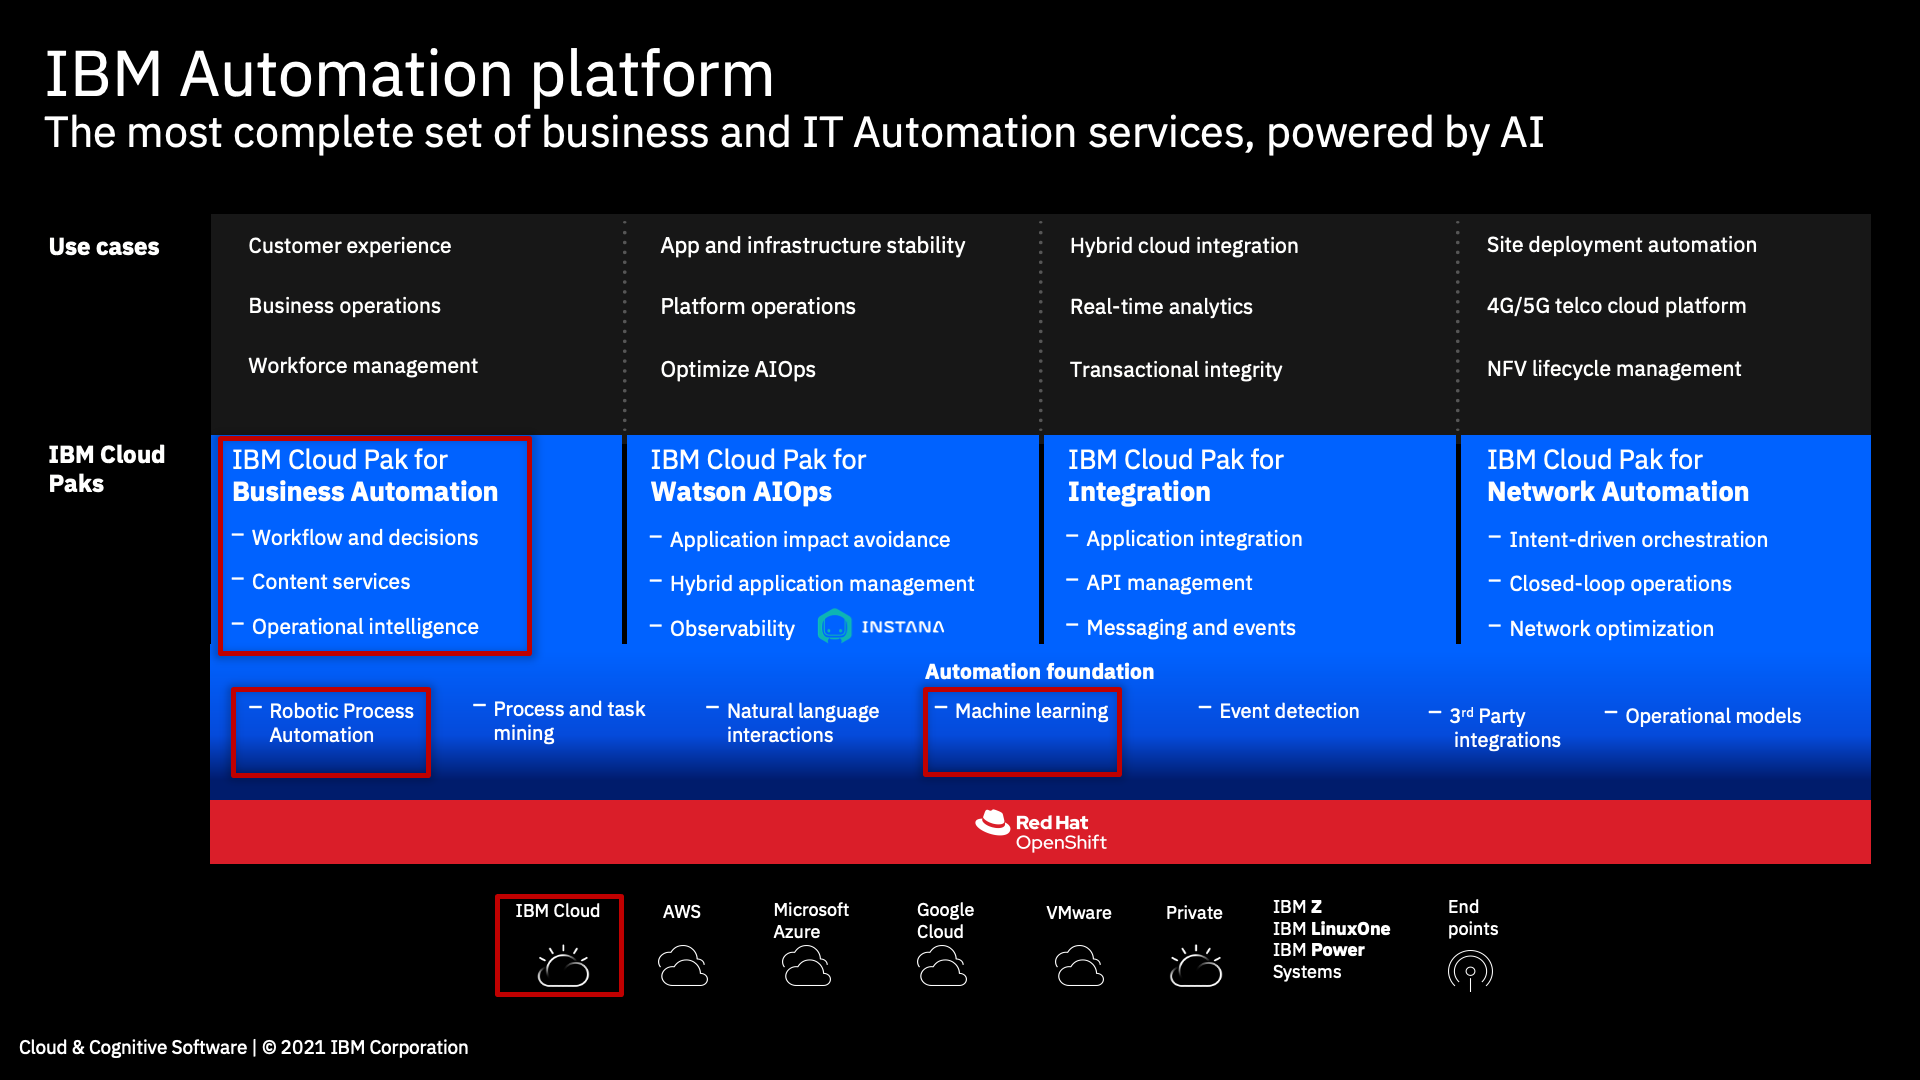Screen dimensions: 1920x1080
Task: Click the 'Transactional integrity' use case
Action: (x=1175, y=370)
